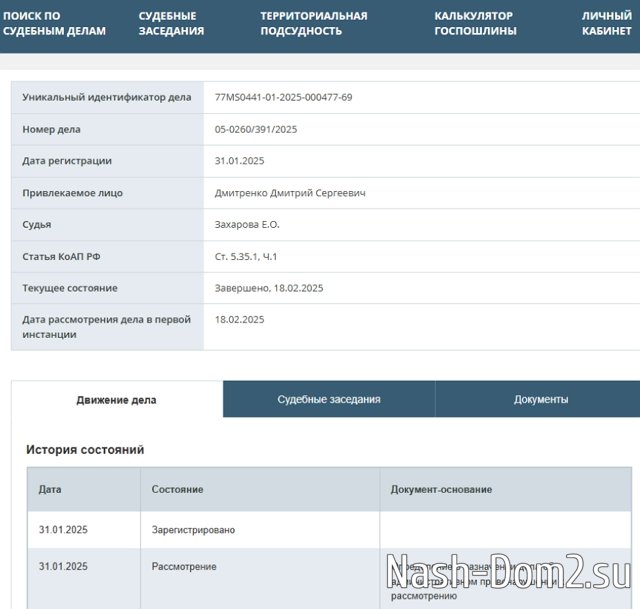
Task: Click the История состояний heading
Action: (85, 450)
